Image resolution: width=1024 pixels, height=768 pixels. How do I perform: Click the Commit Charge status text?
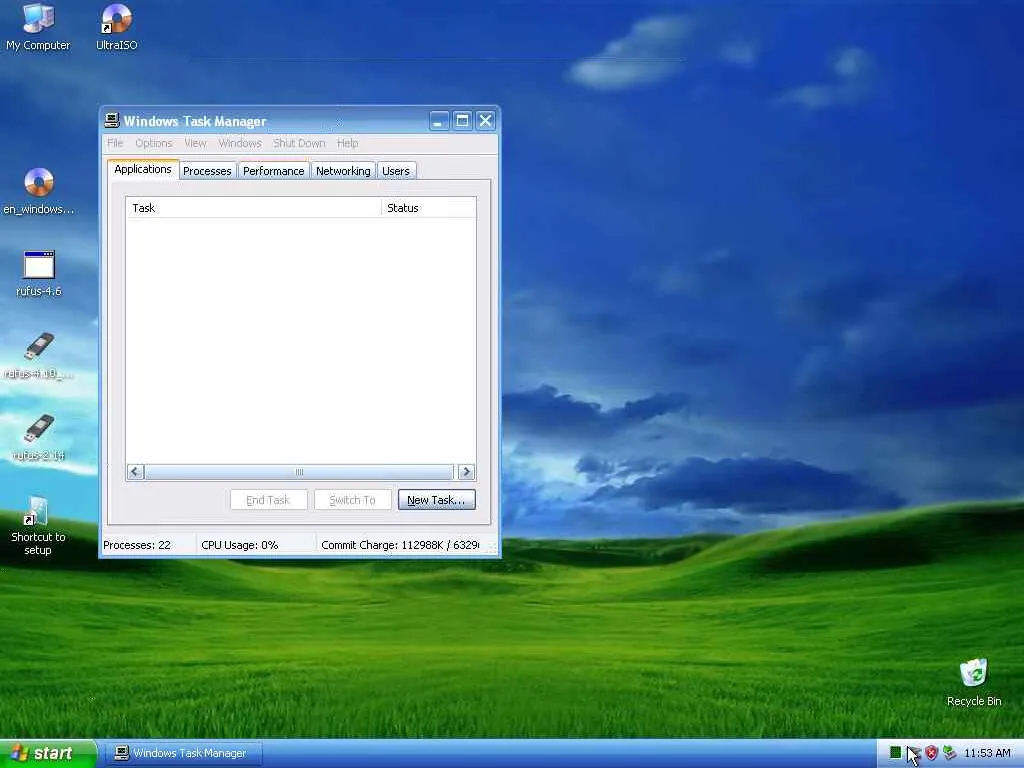400,545
